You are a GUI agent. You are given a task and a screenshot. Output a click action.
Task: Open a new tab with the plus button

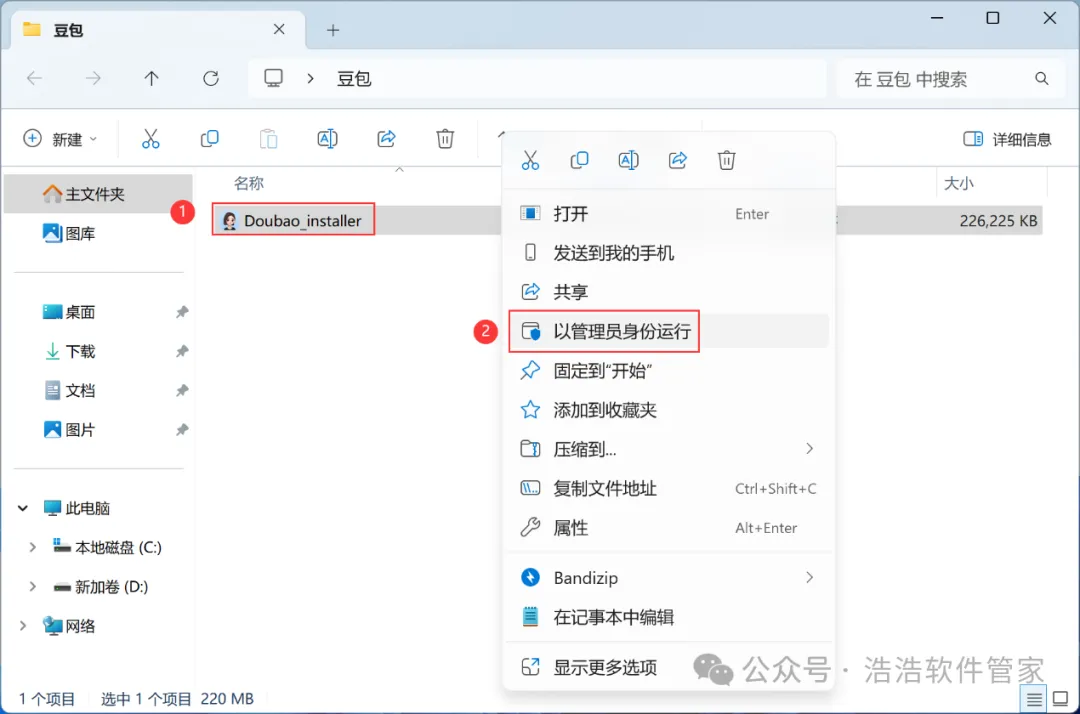point(333,30)
